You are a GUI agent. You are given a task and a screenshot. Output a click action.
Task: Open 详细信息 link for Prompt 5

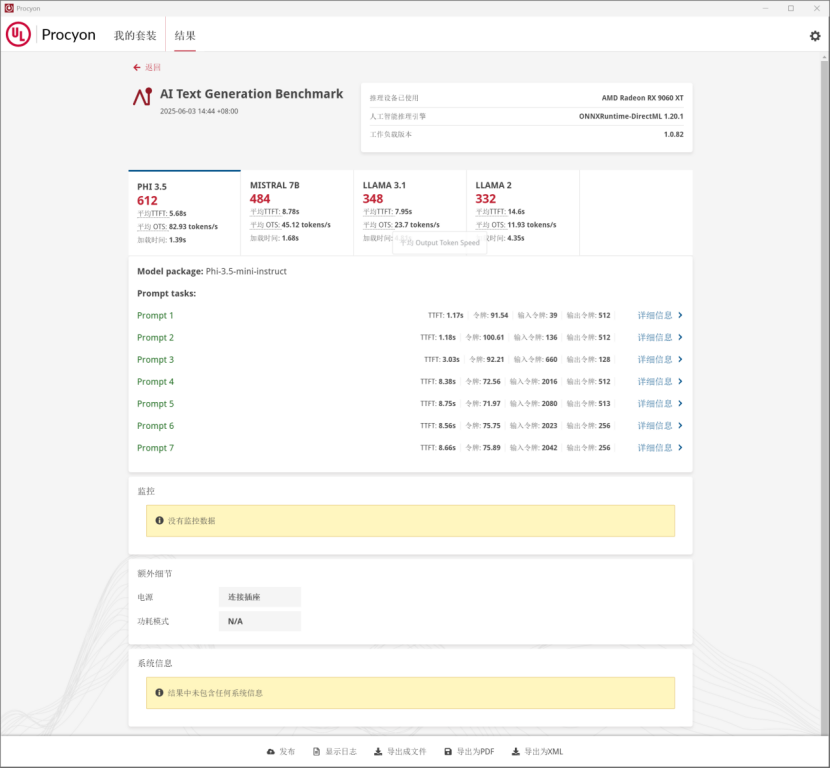[655, 404]
